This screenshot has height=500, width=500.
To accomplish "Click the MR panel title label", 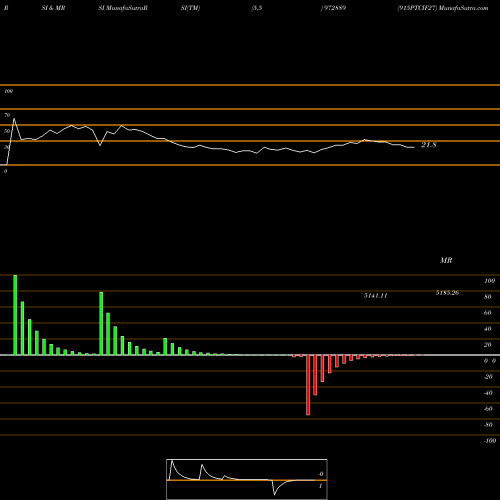I will point(446,260).
